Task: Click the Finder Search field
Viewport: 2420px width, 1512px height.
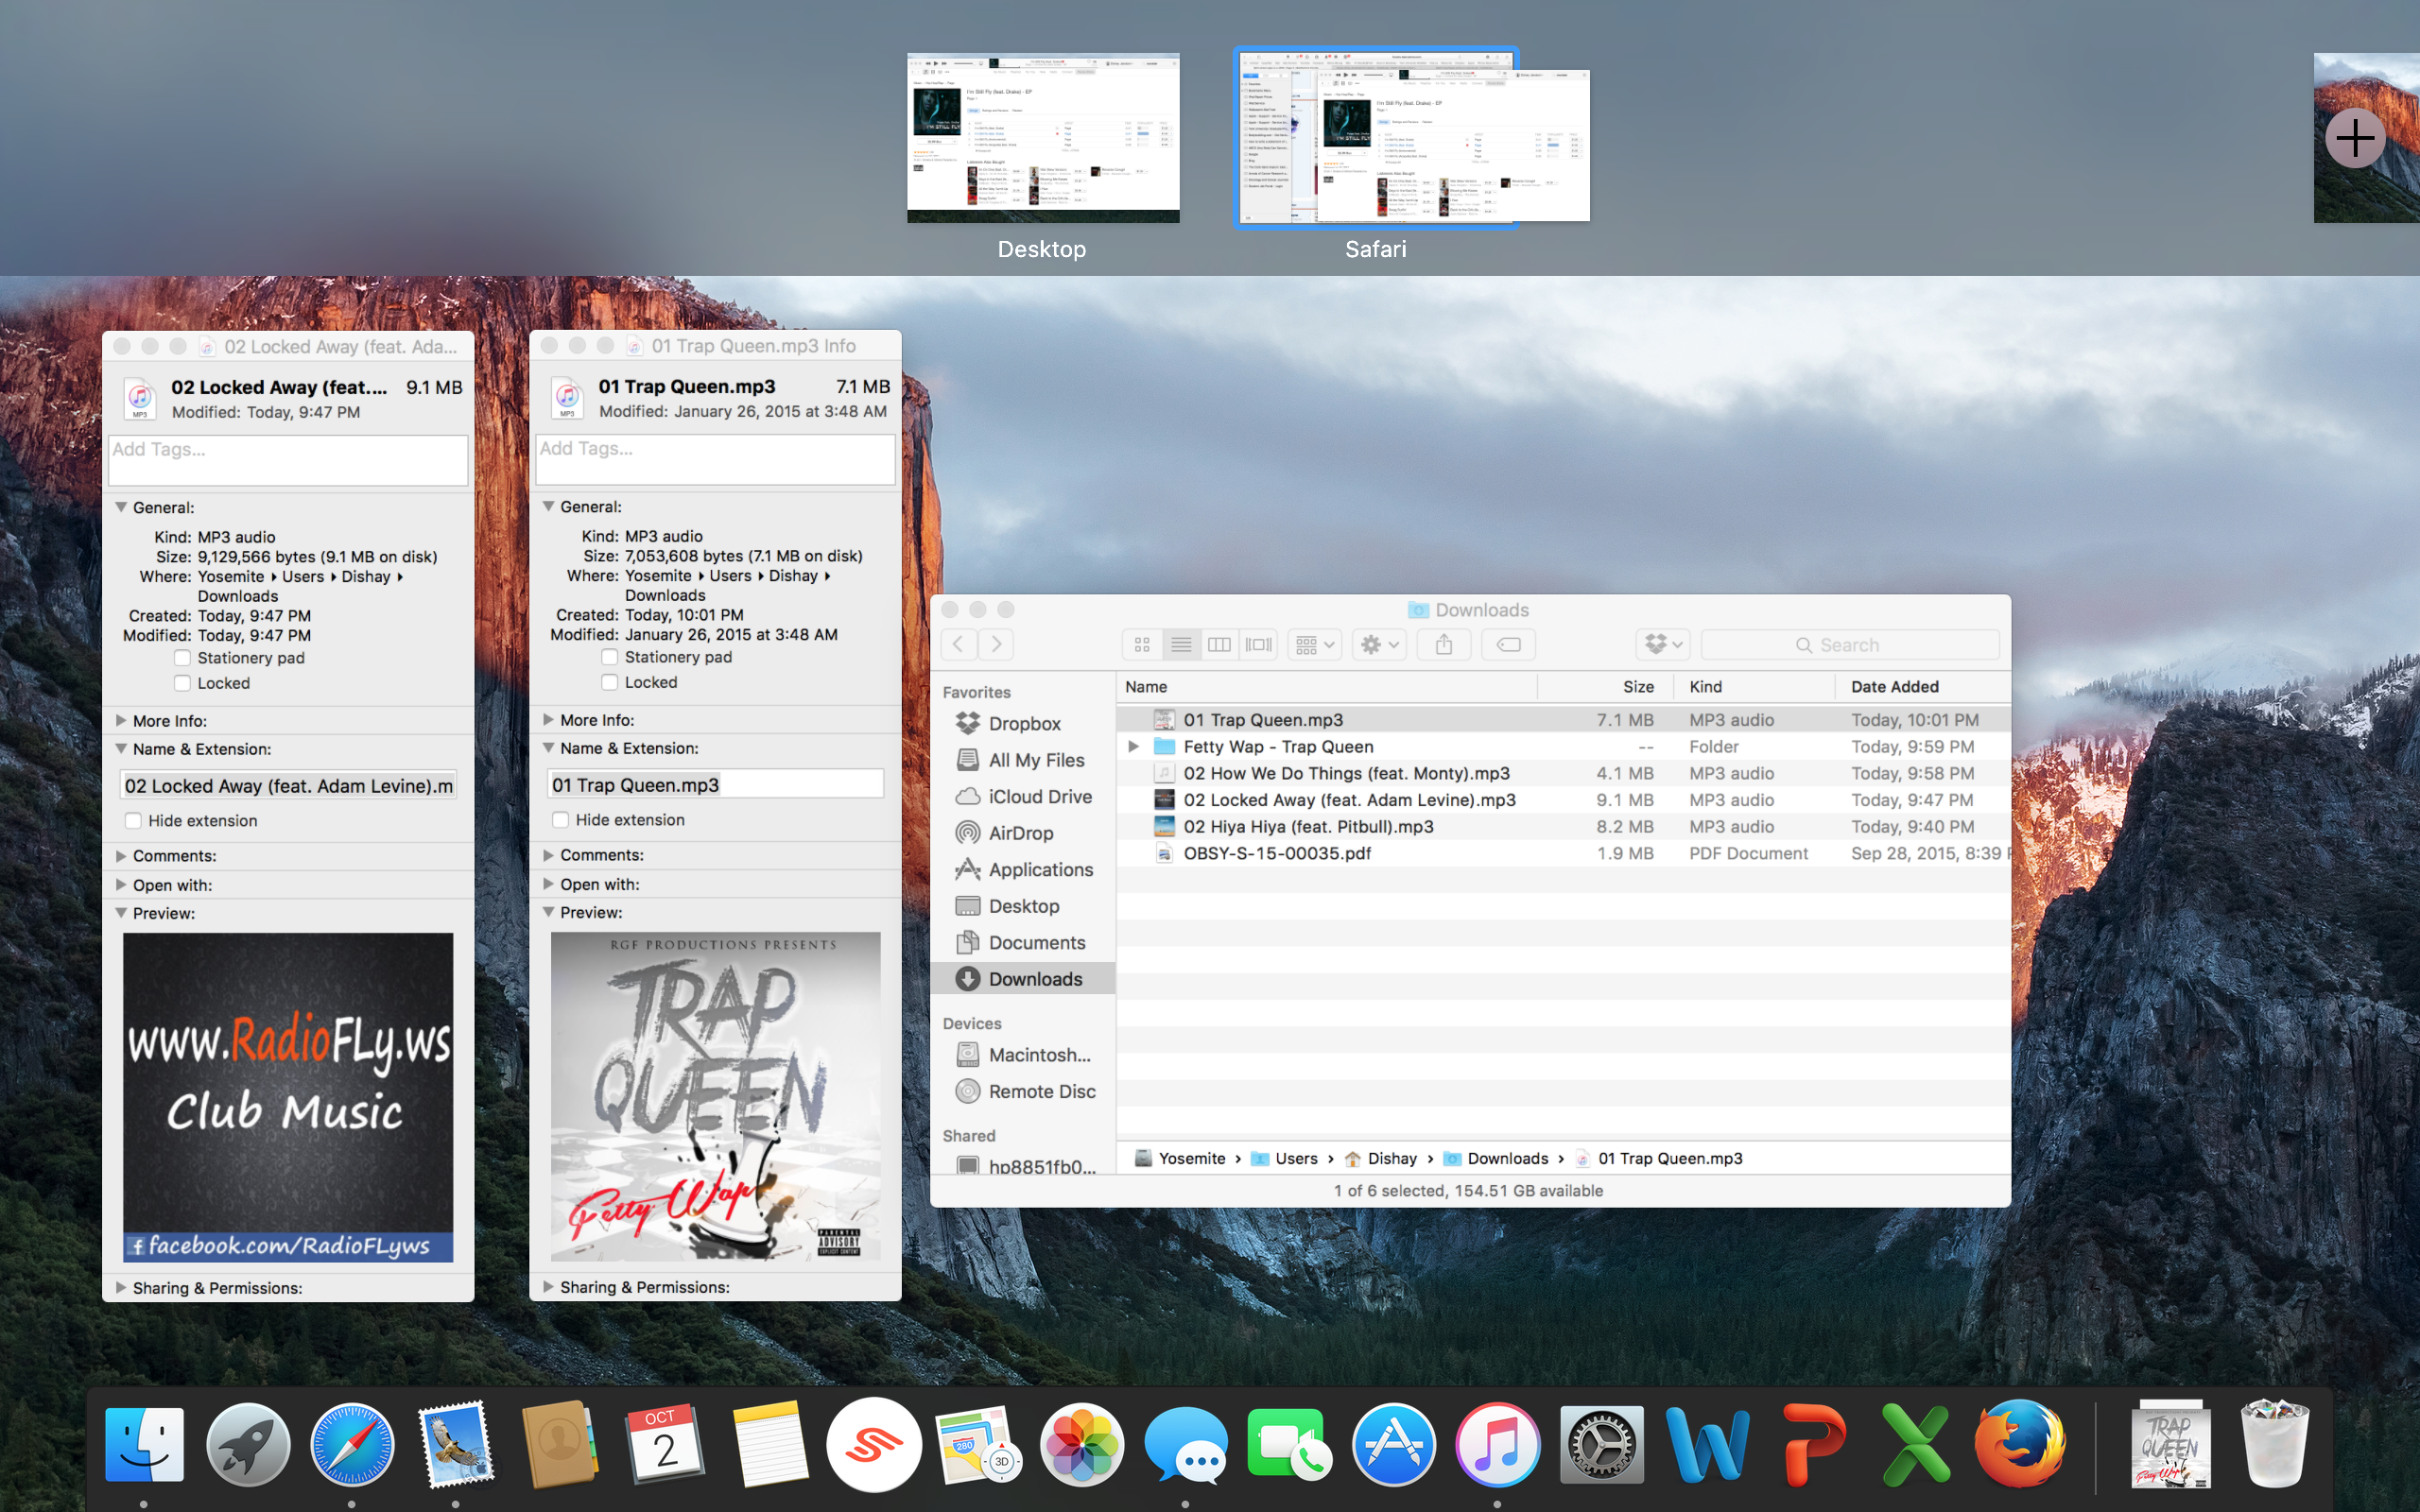Action: (1850, 645)
